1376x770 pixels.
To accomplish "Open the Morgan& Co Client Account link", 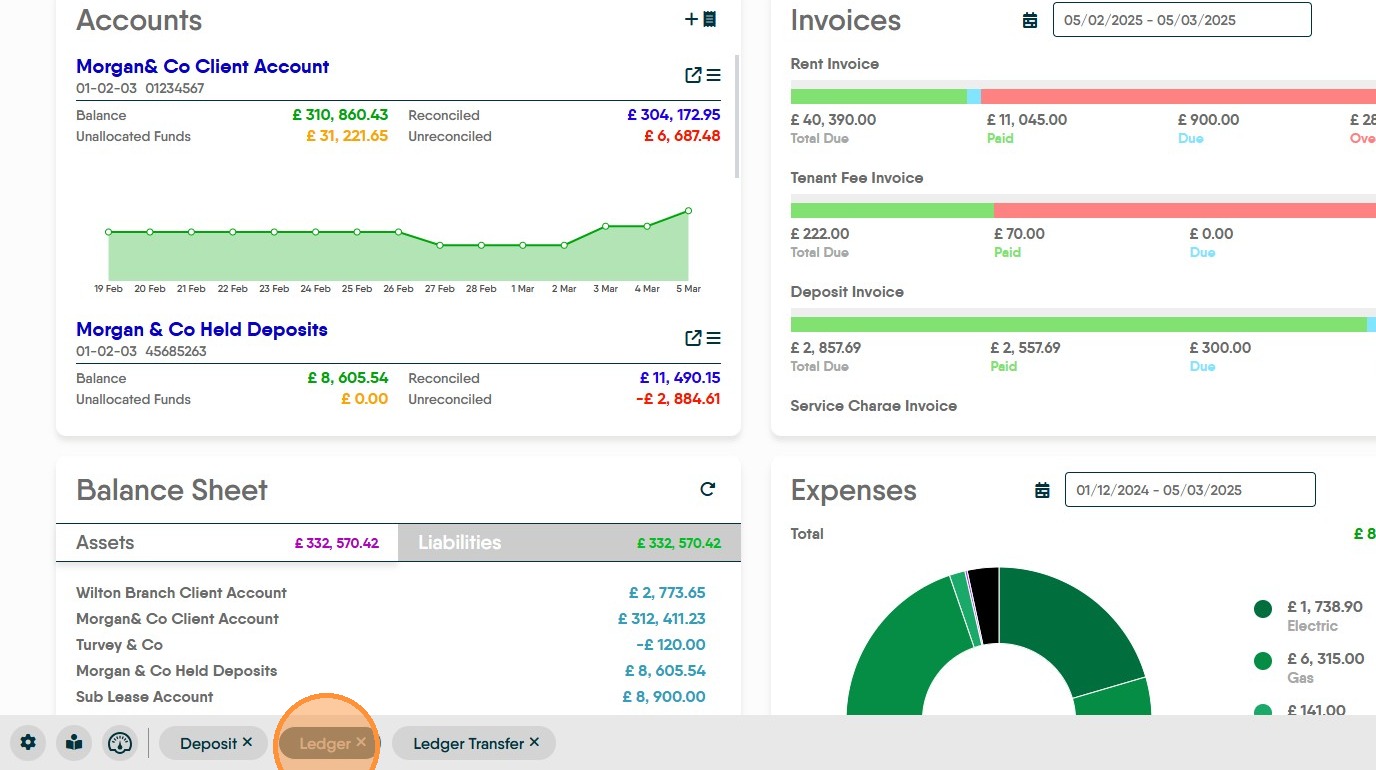I will click(202, 67).
